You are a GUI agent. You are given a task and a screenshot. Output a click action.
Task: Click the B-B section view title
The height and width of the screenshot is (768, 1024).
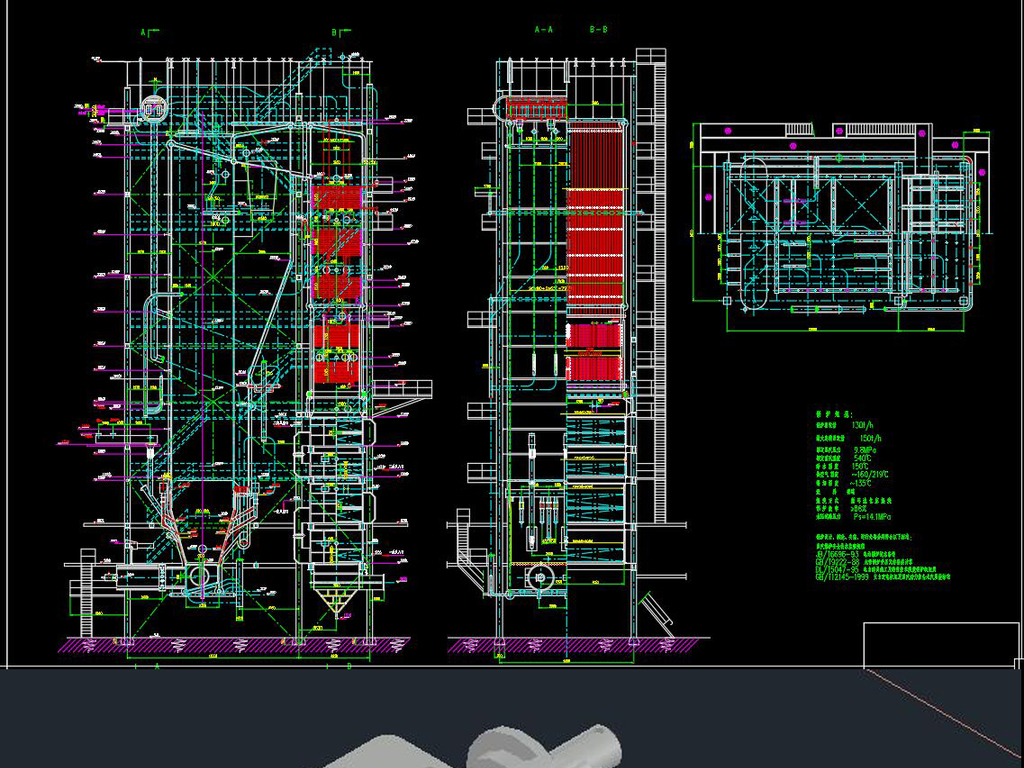(x=598, y=30)
